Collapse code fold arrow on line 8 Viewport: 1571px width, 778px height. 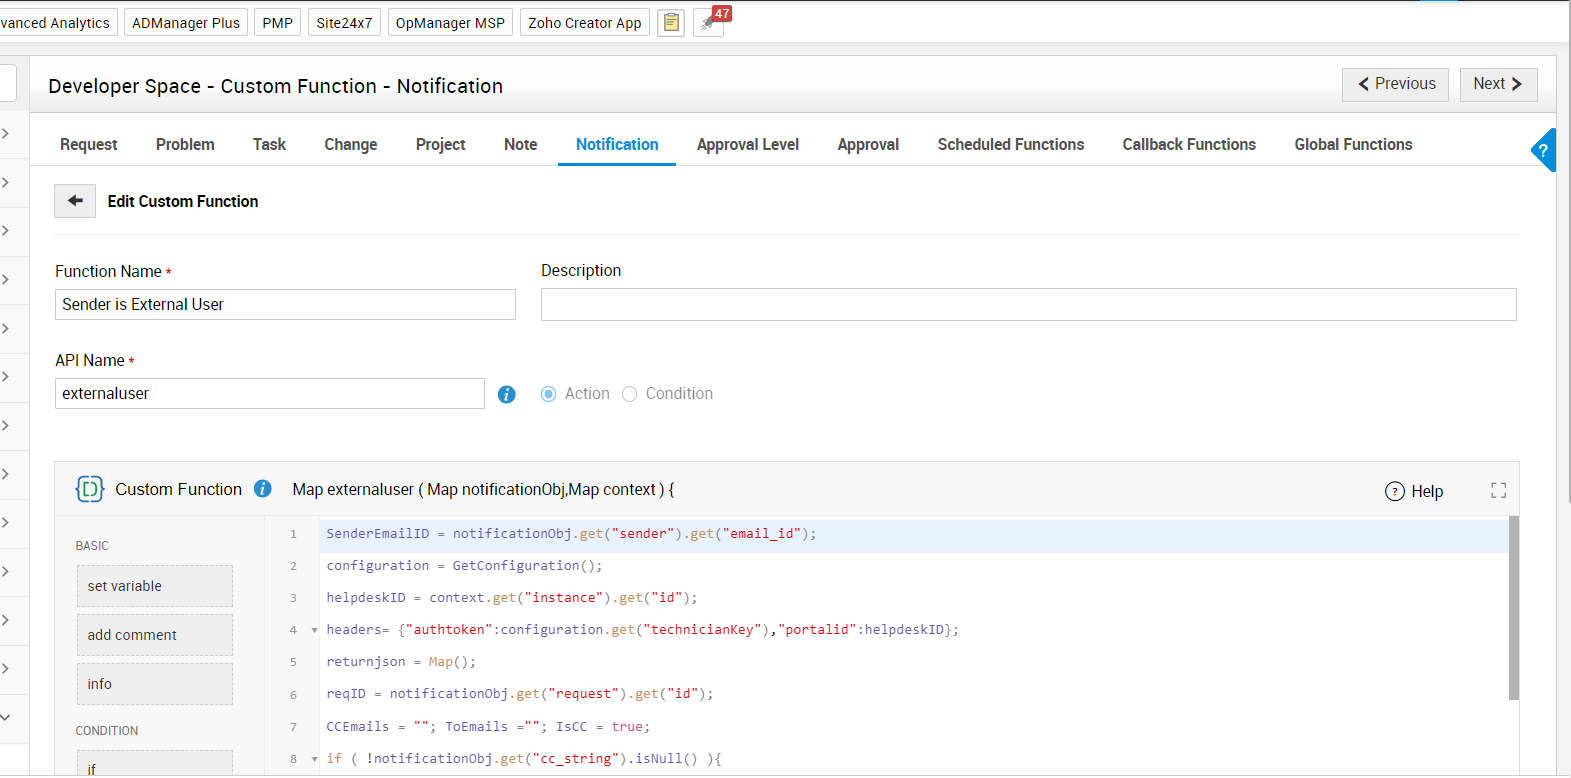tap(314, 760)
